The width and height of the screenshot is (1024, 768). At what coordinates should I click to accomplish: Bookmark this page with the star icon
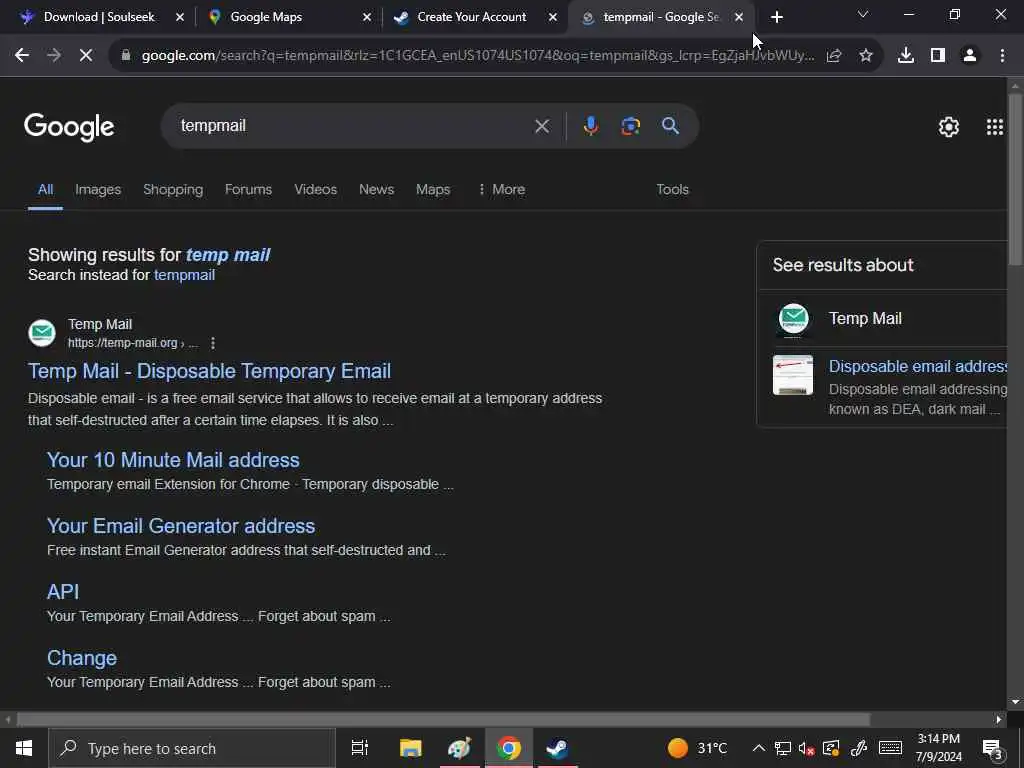(x=866, y=56)
